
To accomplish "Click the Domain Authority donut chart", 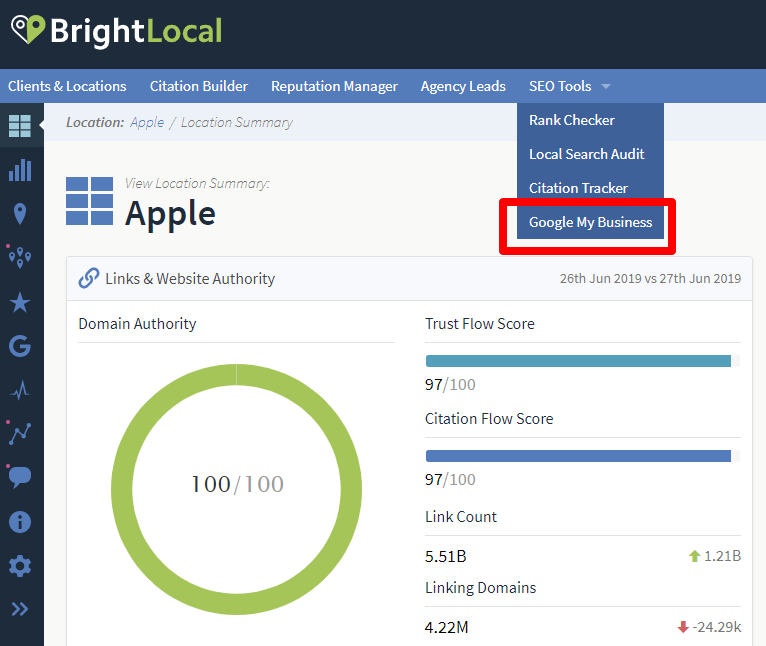I will 236,489.
